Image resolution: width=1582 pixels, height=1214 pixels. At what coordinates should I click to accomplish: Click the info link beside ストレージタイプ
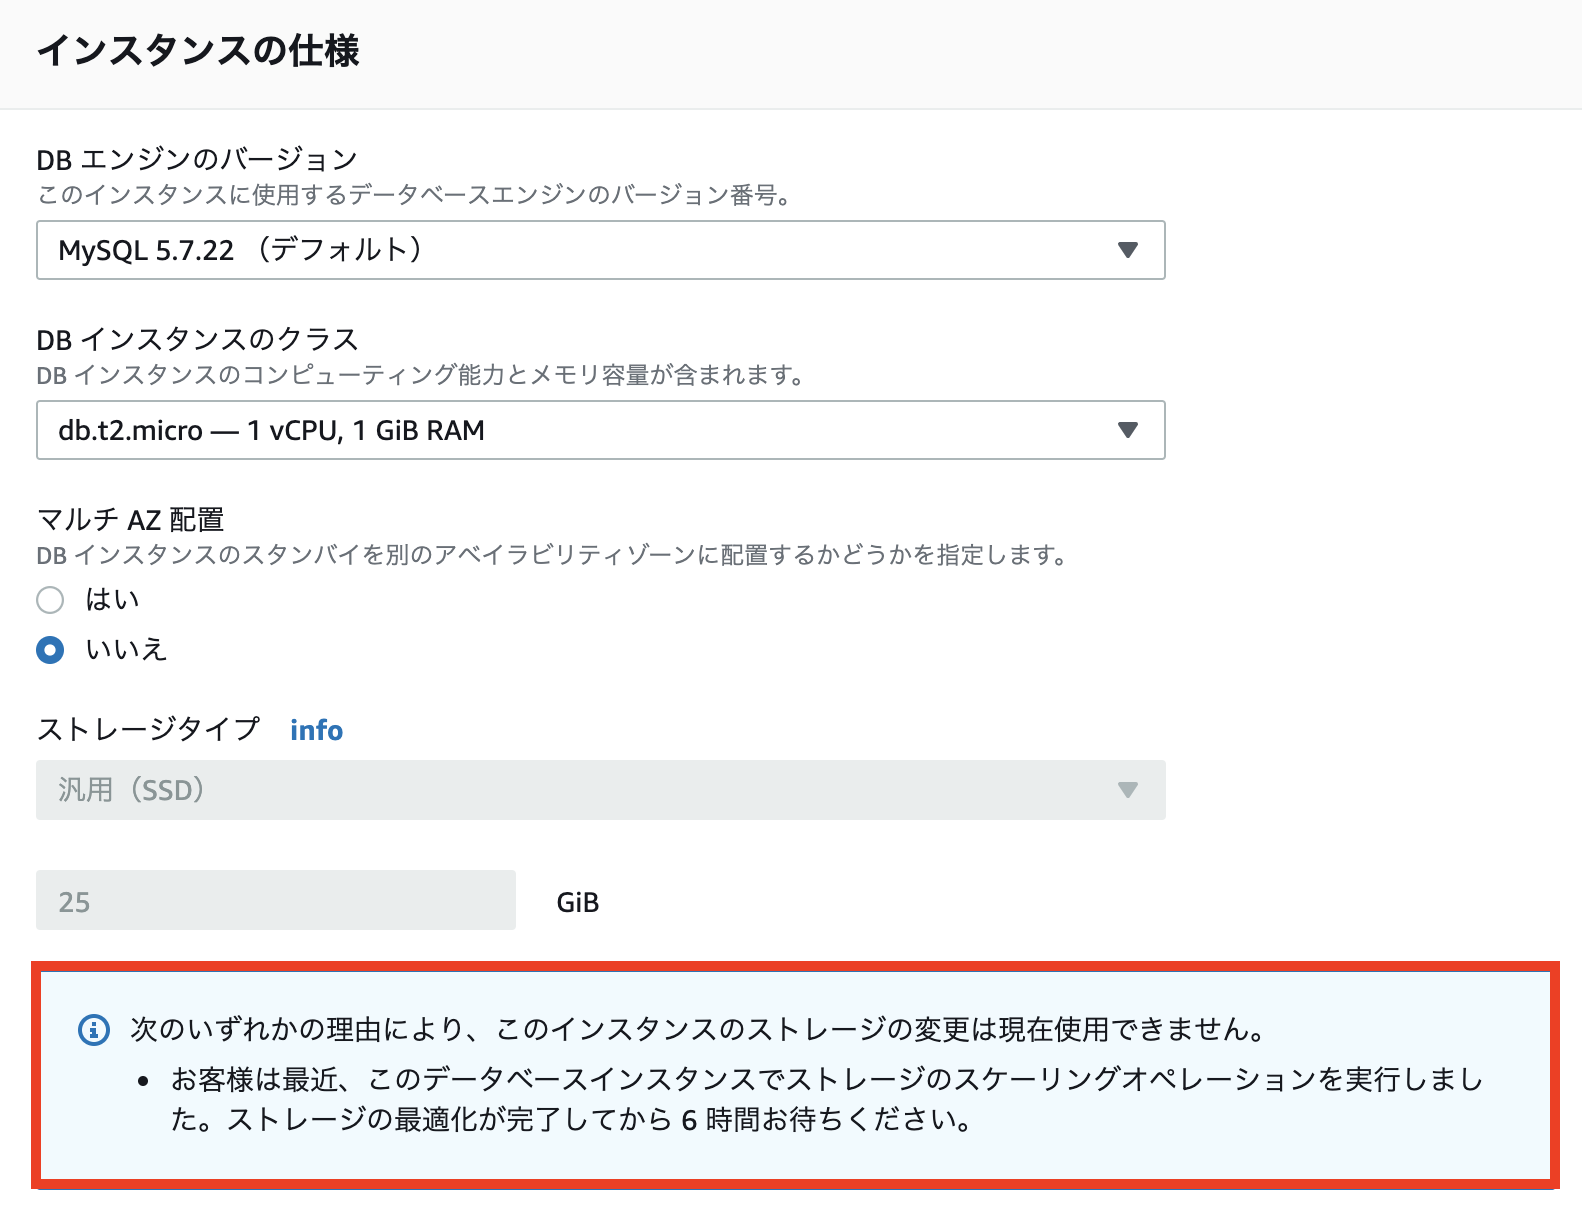(316, 730)
